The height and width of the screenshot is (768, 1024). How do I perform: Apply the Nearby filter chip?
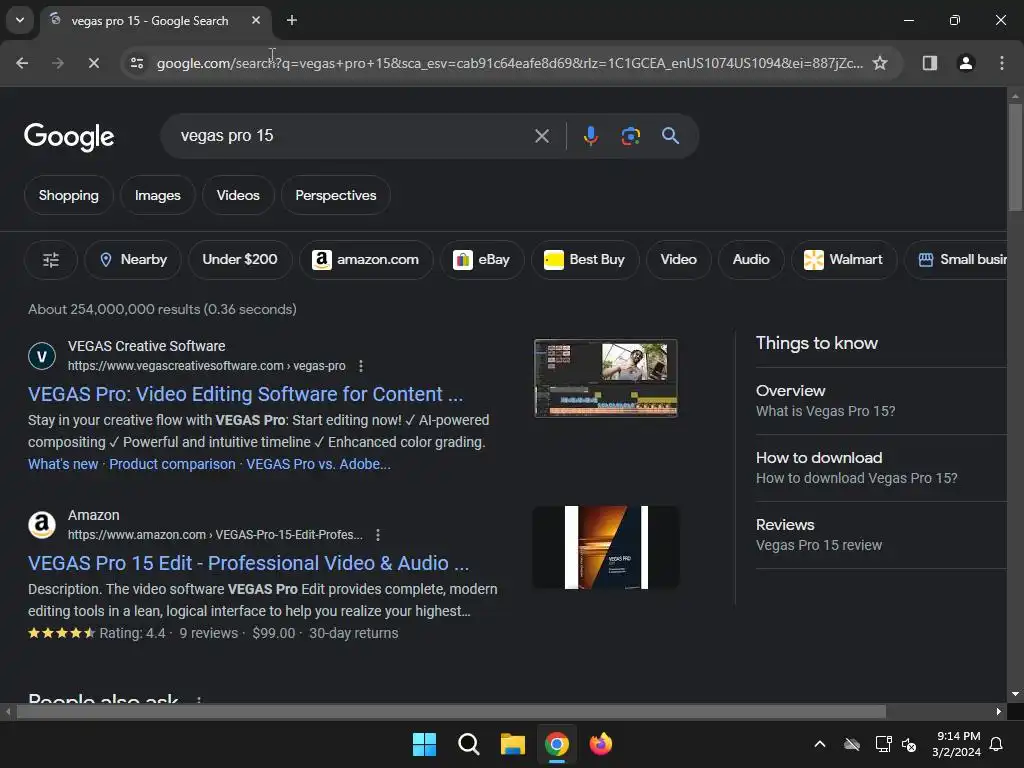[133, 260]
